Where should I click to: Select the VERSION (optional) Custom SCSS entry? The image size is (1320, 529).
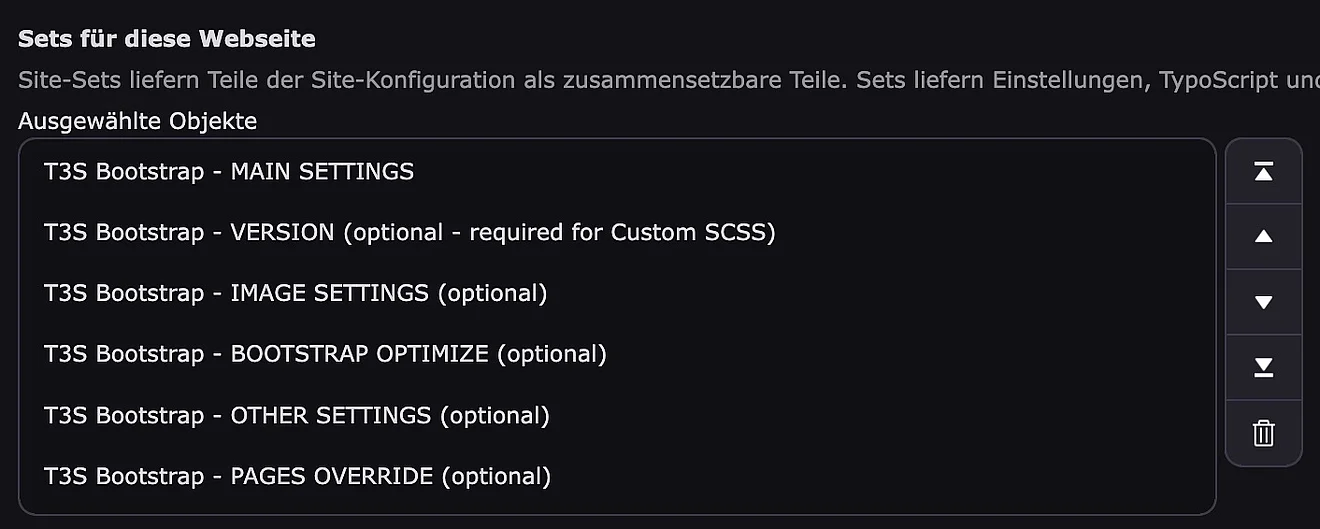tap(409, 233)
